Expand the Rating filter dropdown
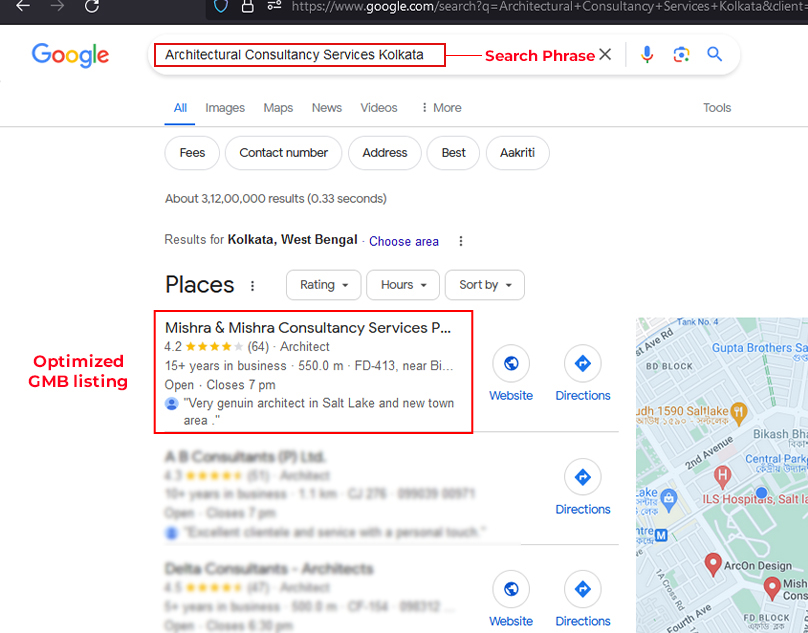 click(x=323, y=285)
